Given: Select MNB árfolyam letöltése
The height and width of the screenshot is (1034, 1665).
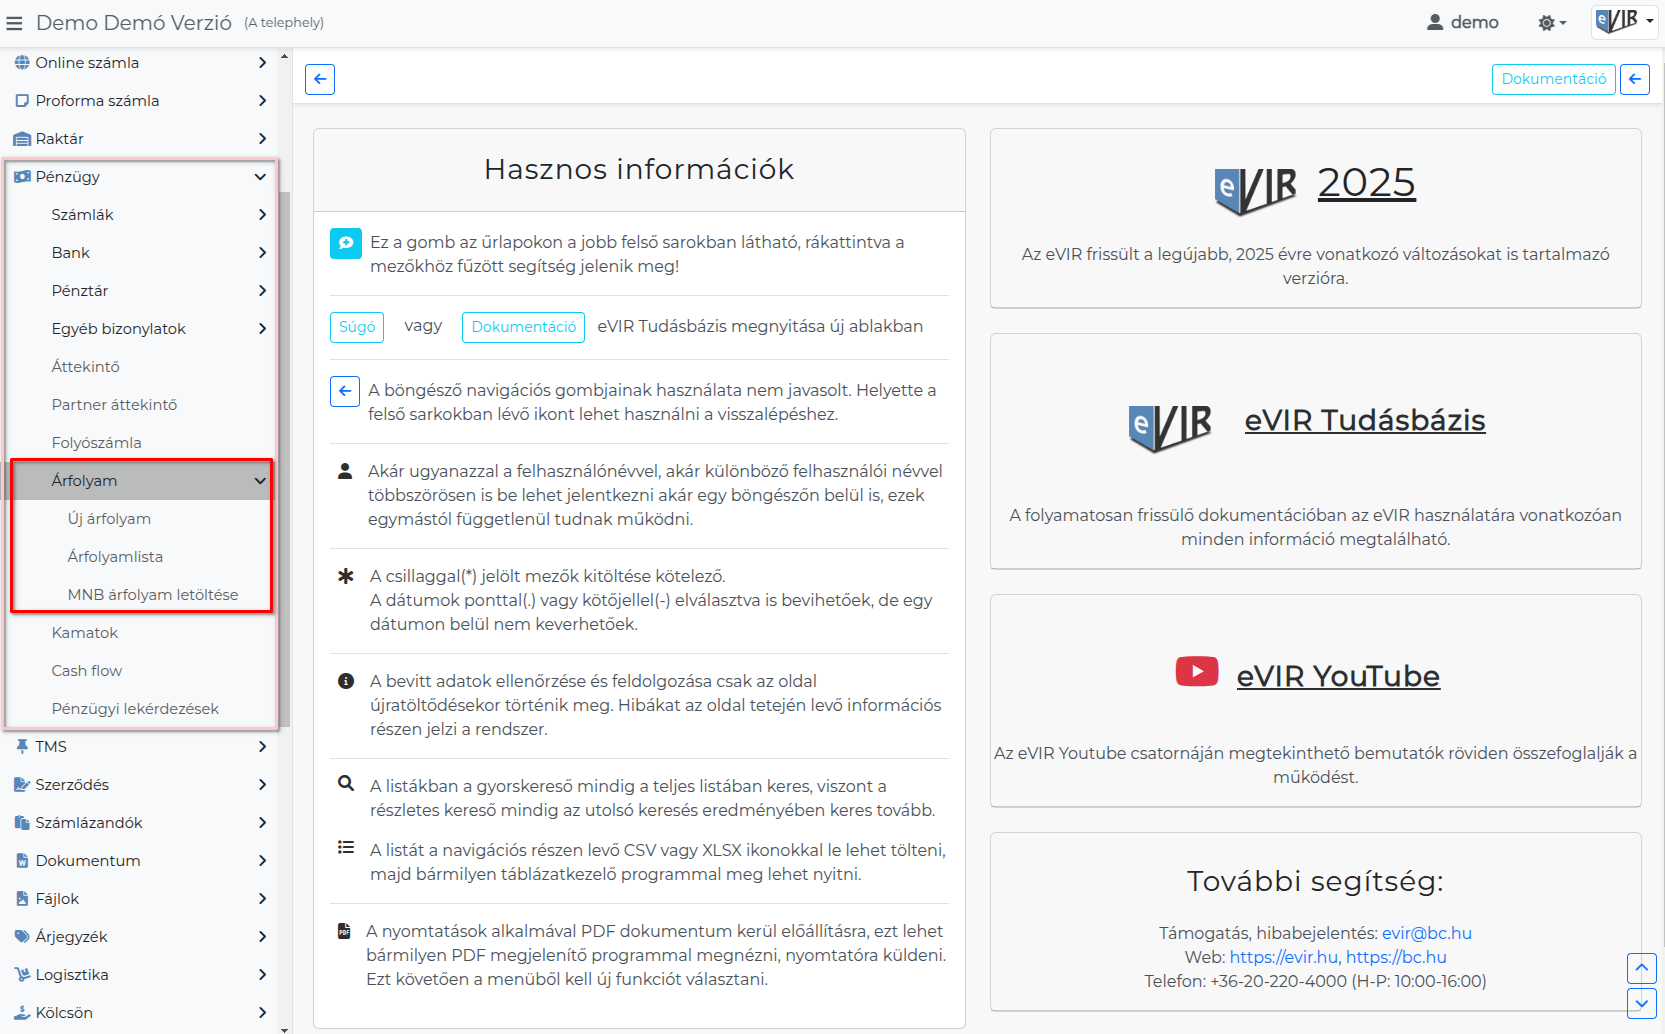Looking at the screenshot, I should pyautogui.click(x=152, y=595).
